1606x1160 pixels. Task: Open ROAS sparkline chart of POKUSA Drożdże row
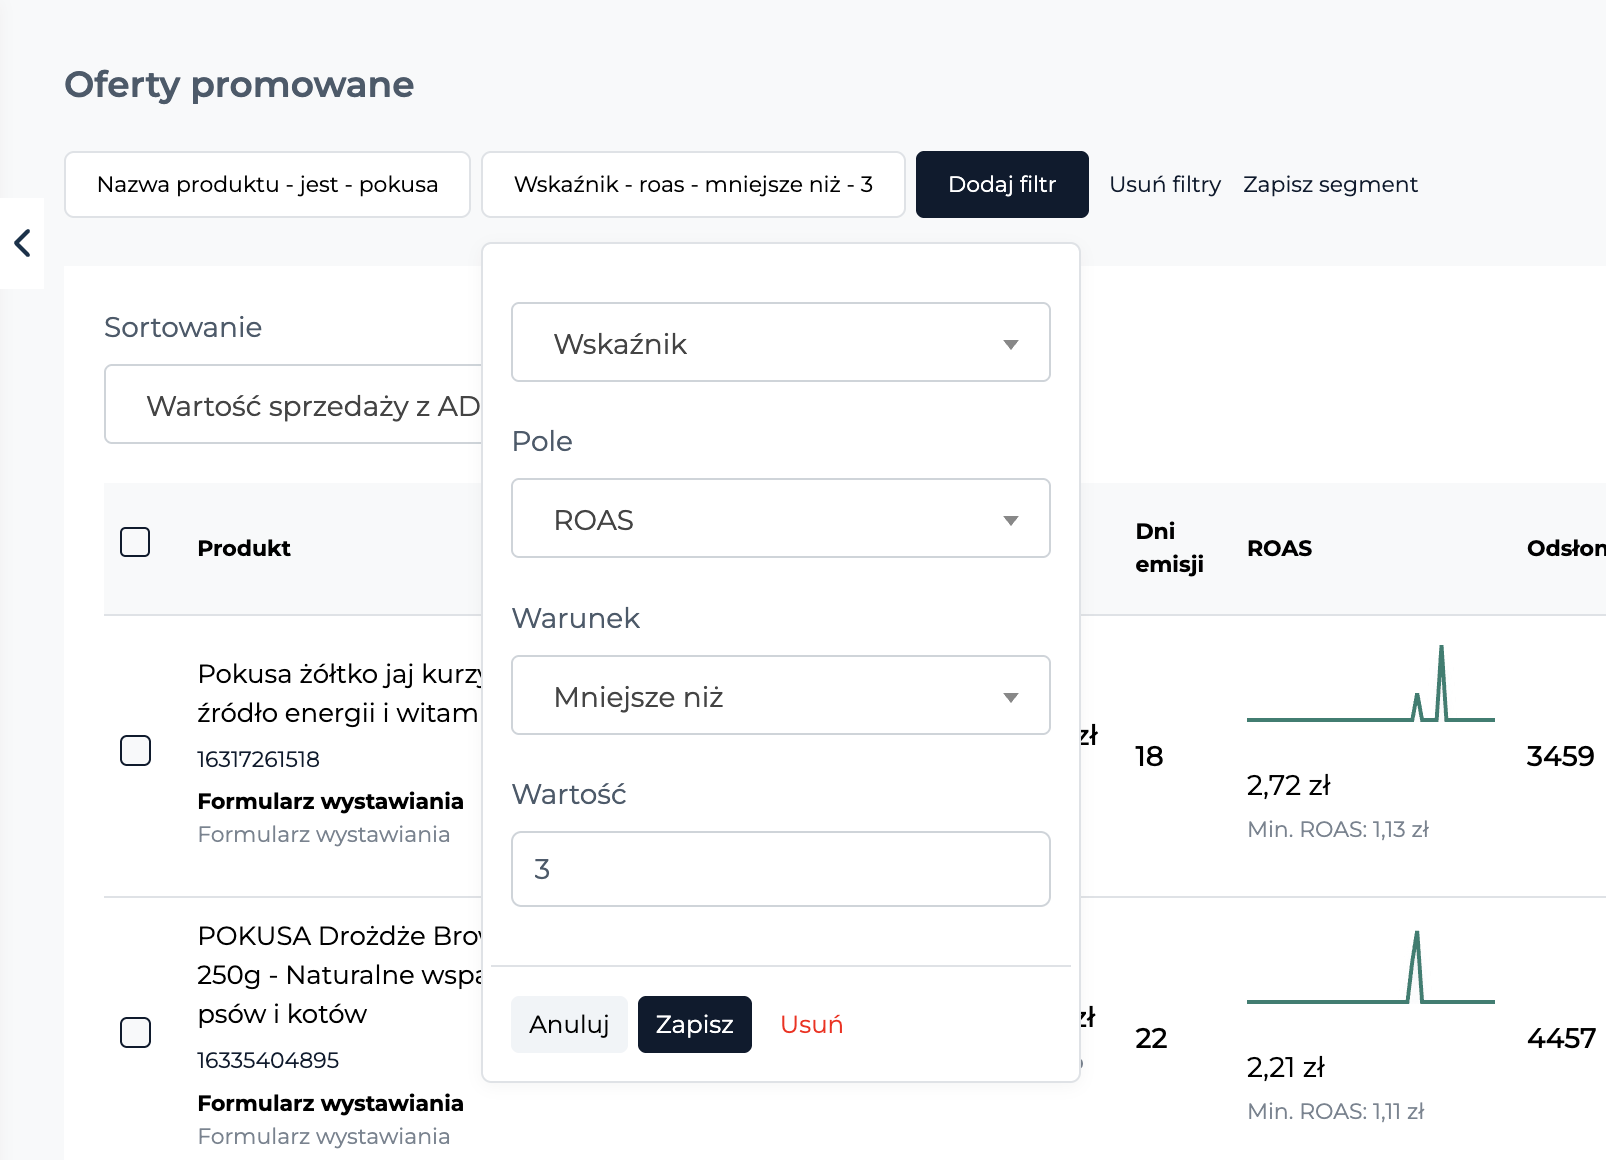(x=1370, y=967)
